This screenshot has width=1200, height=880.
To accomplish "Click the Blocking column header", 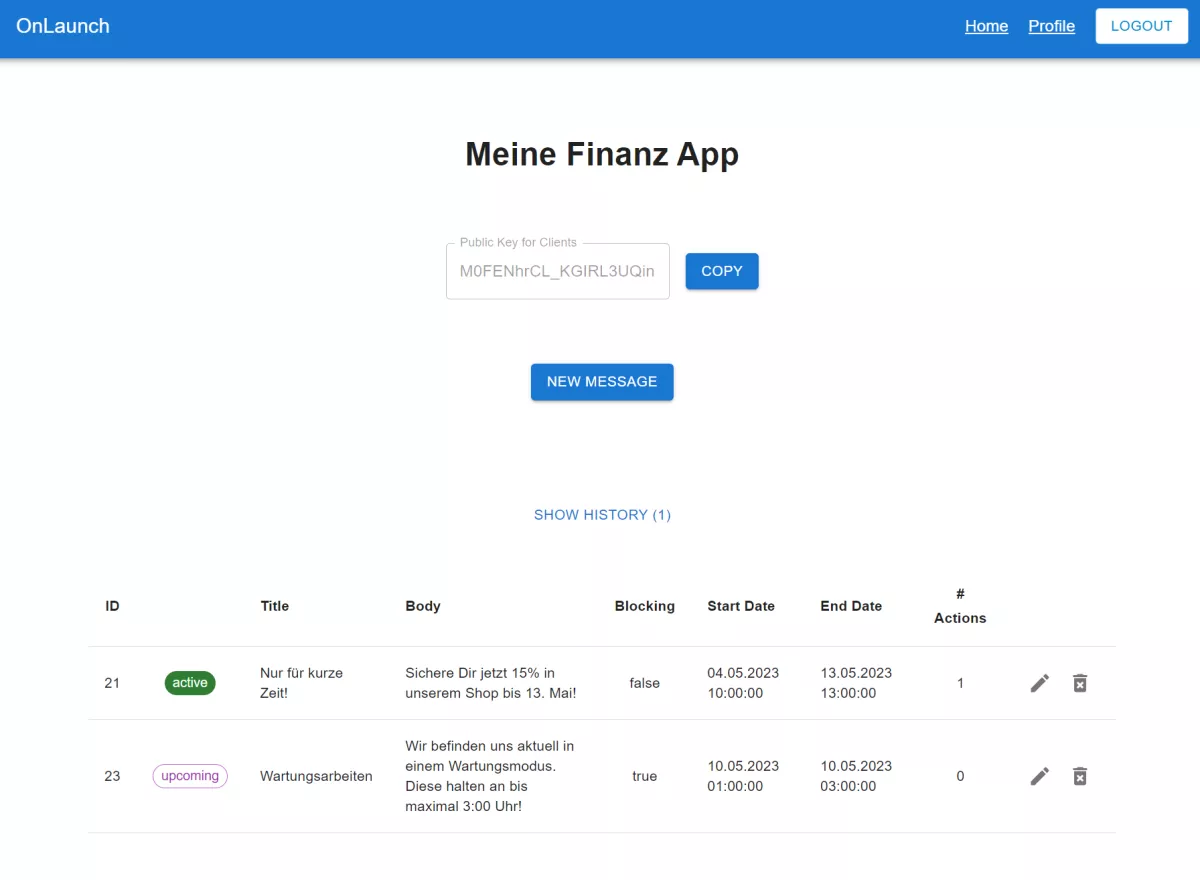I will (645, 606).
